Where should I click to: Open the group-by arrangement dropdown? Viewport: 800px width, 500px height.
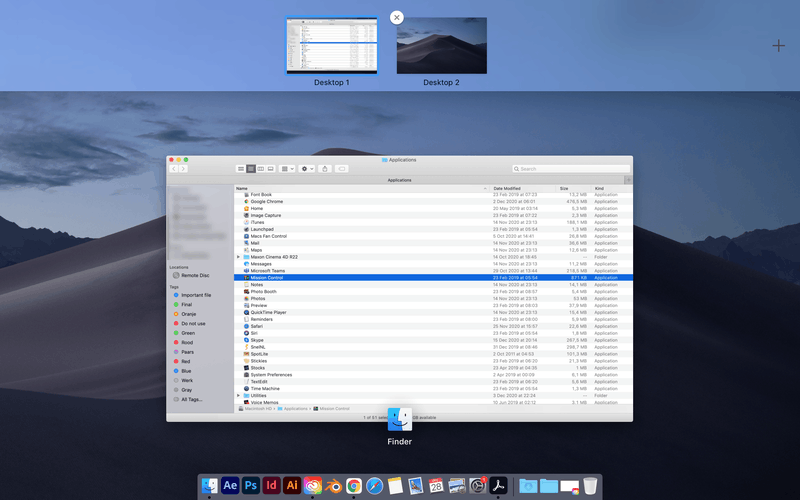pyautogui.click(x=288, y=169)
